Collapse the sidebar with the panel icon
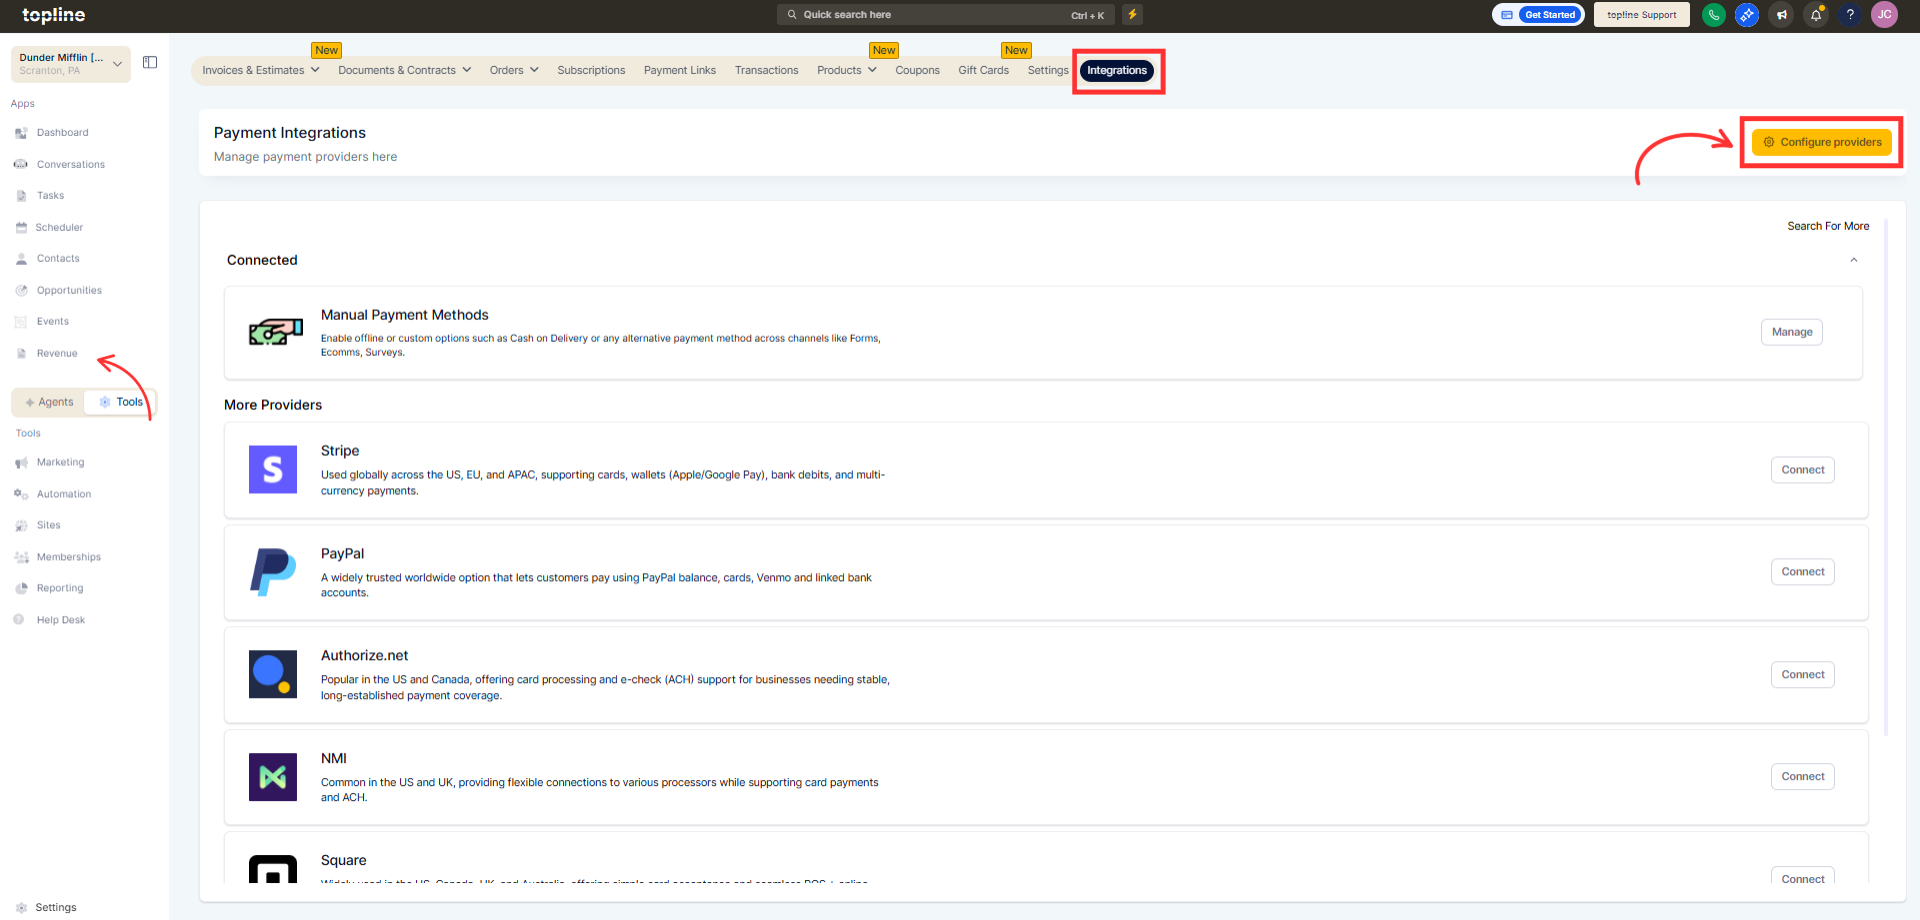 pyautogui.click(x=150, y=62)
